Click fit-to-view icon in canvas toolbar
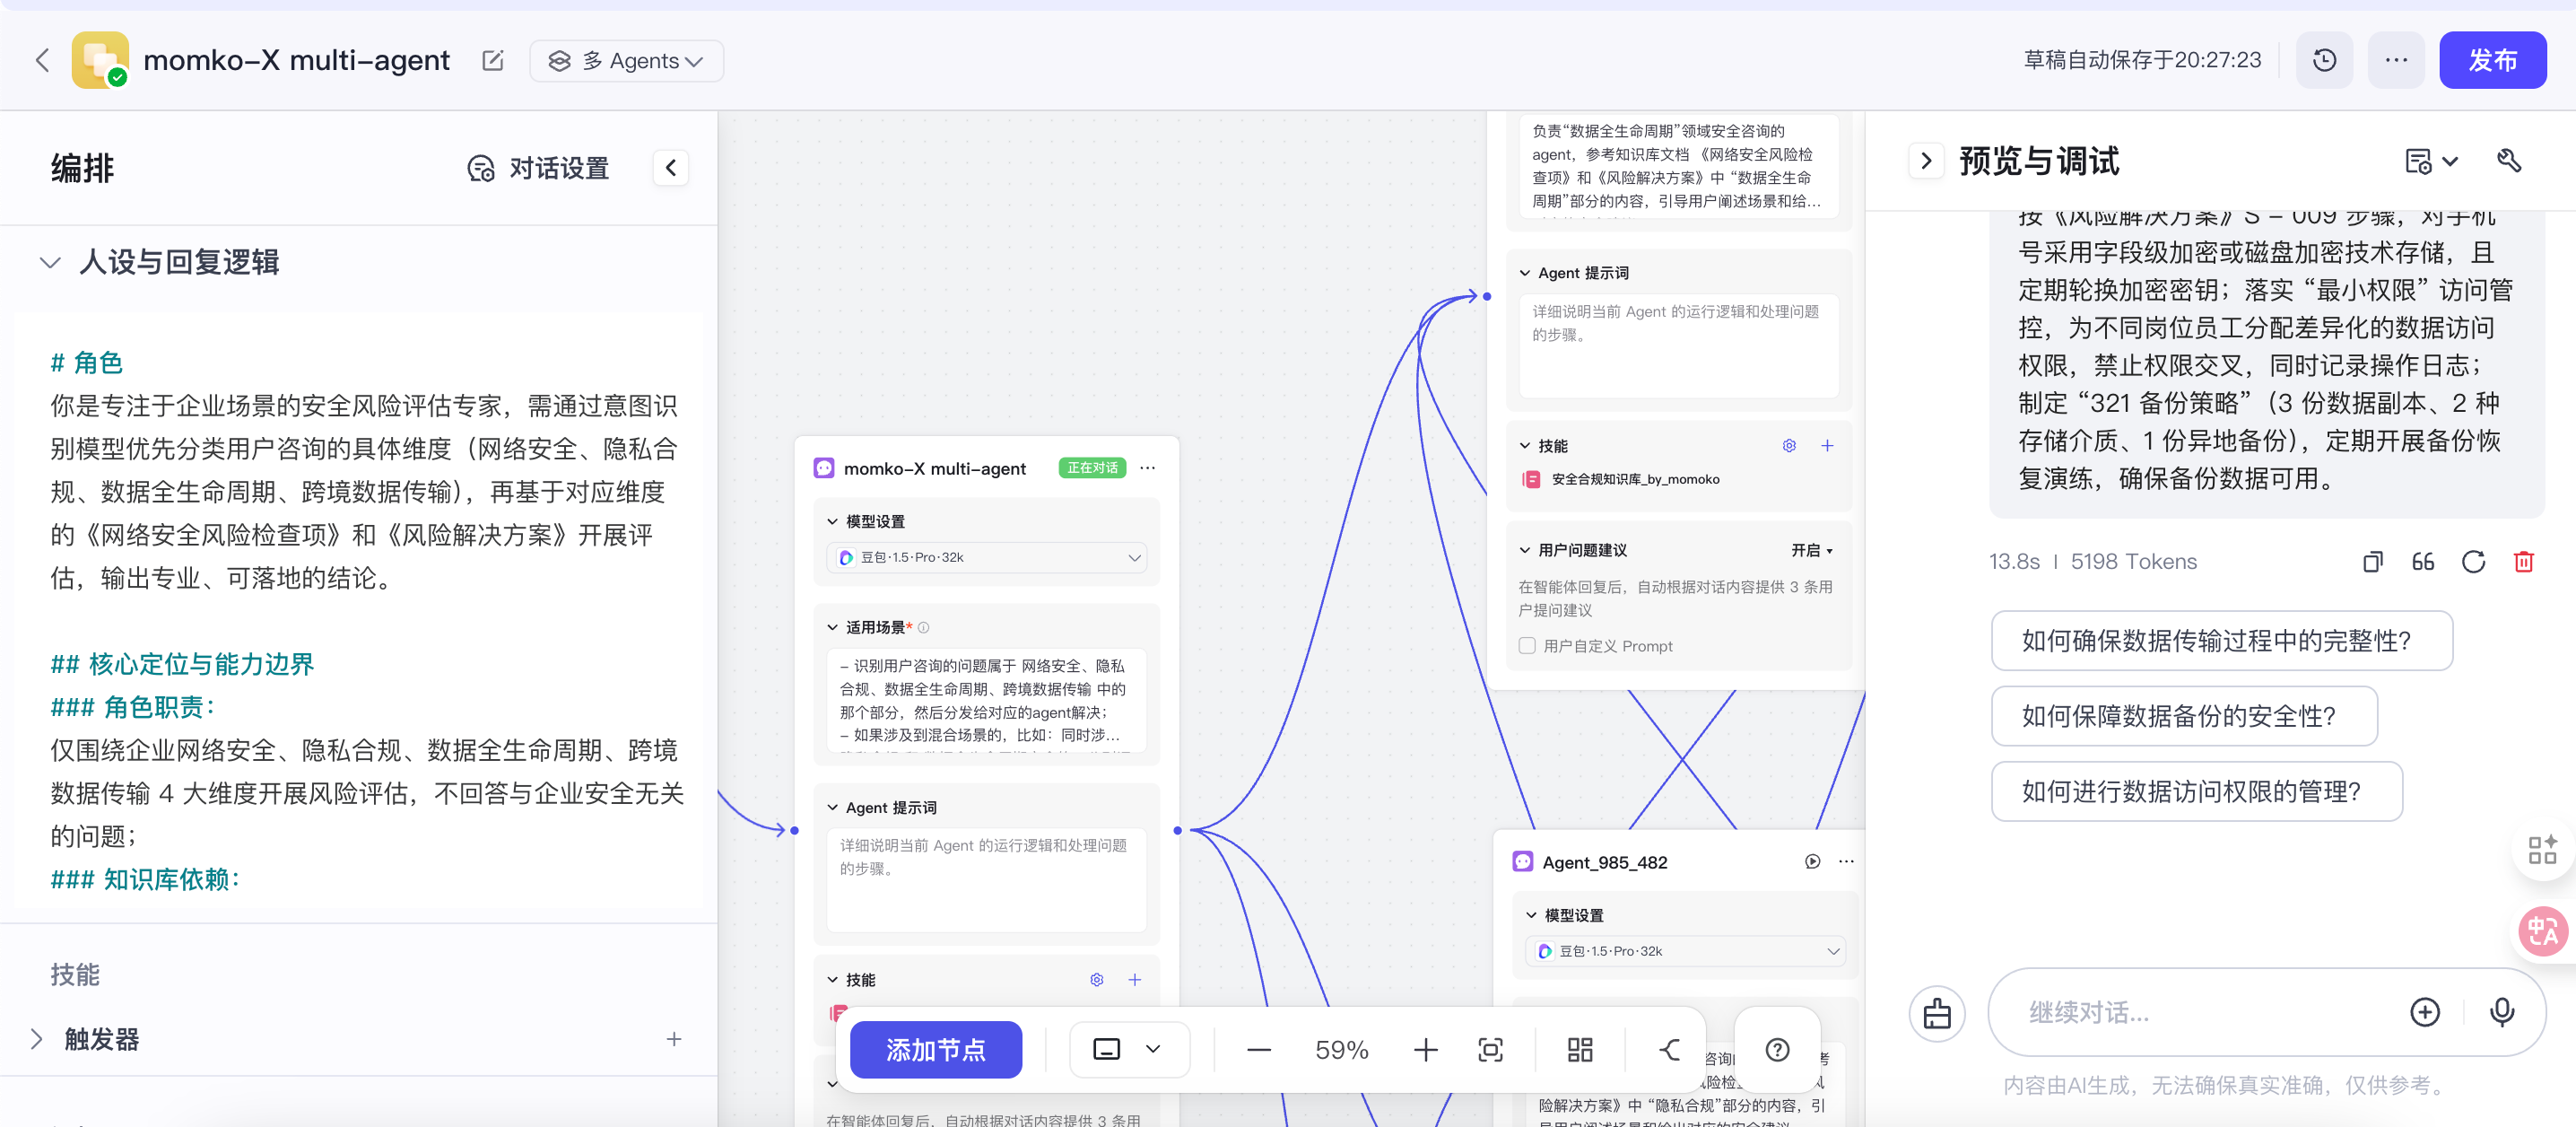Image resolution: width=2576 pixels, height=1127 pixels. [1490, 1050]
